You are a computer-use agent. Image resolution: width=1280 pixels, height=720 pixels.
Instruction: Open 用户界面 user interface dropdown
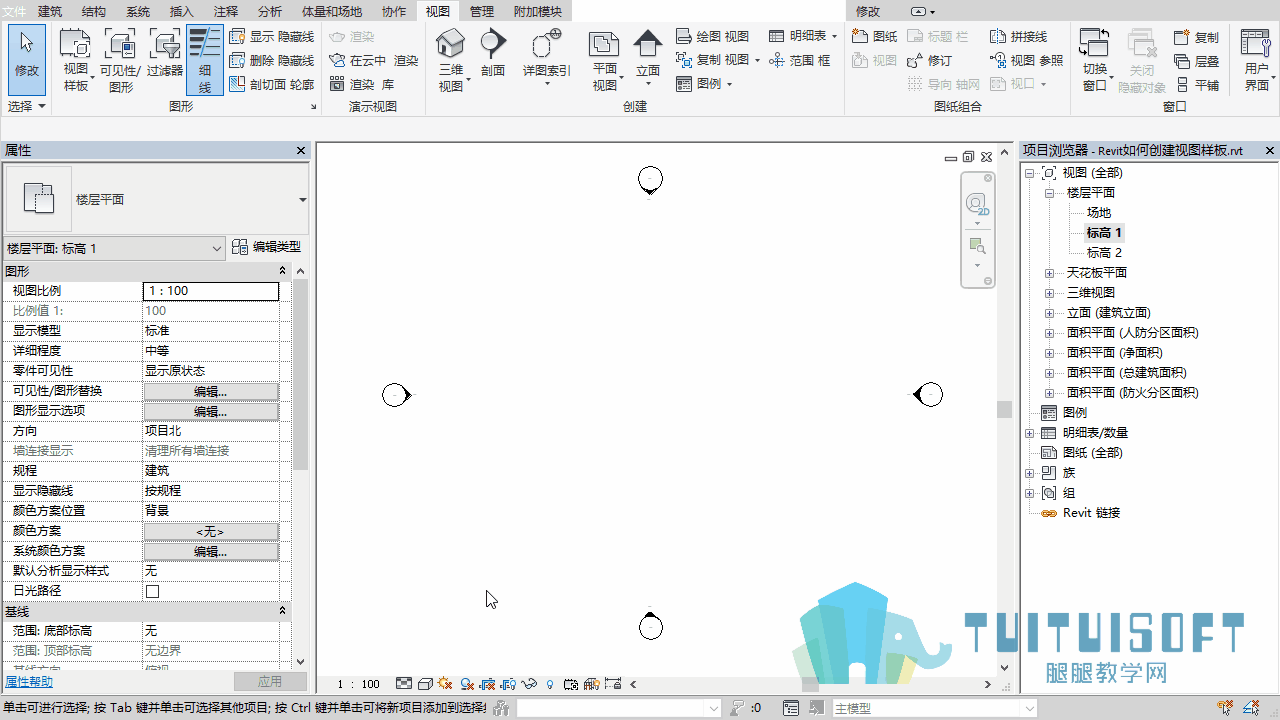1256,60
